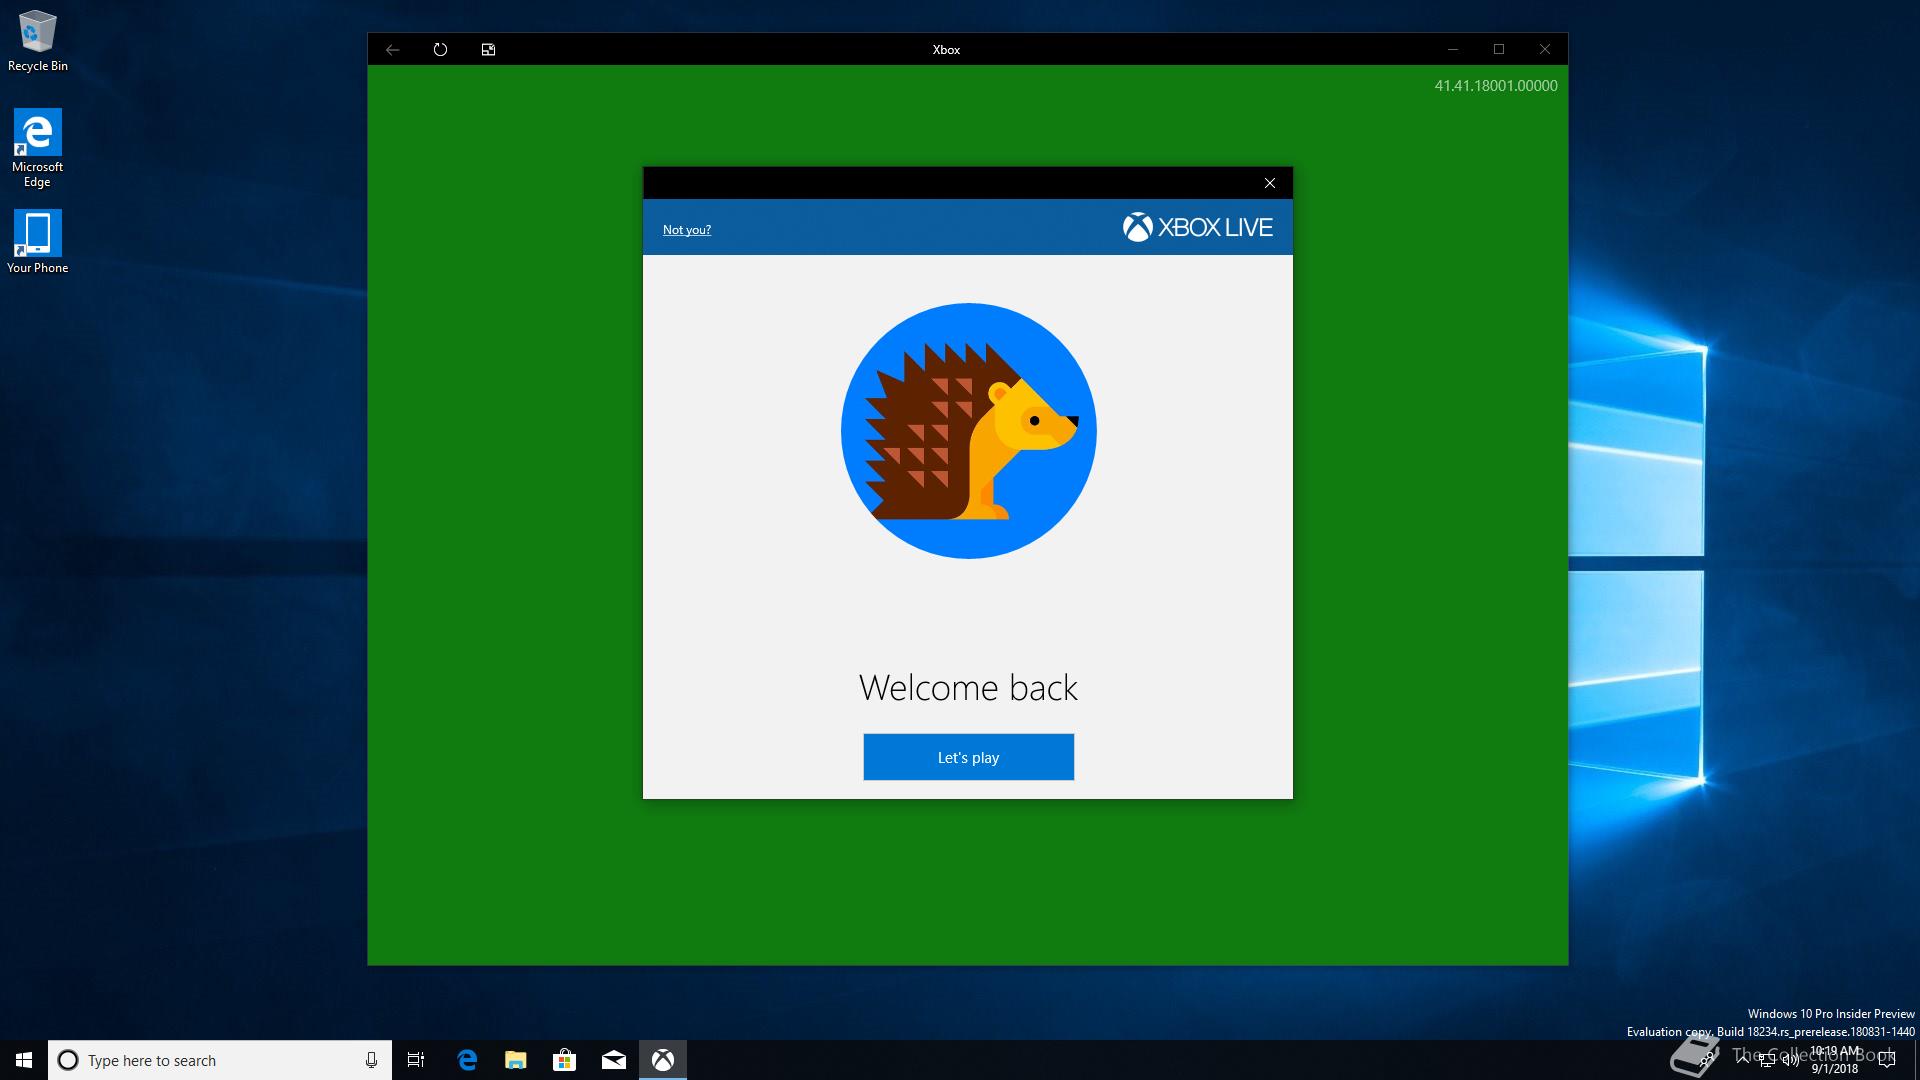Click the system tray date 9/1/2018

(1835, 1069)
